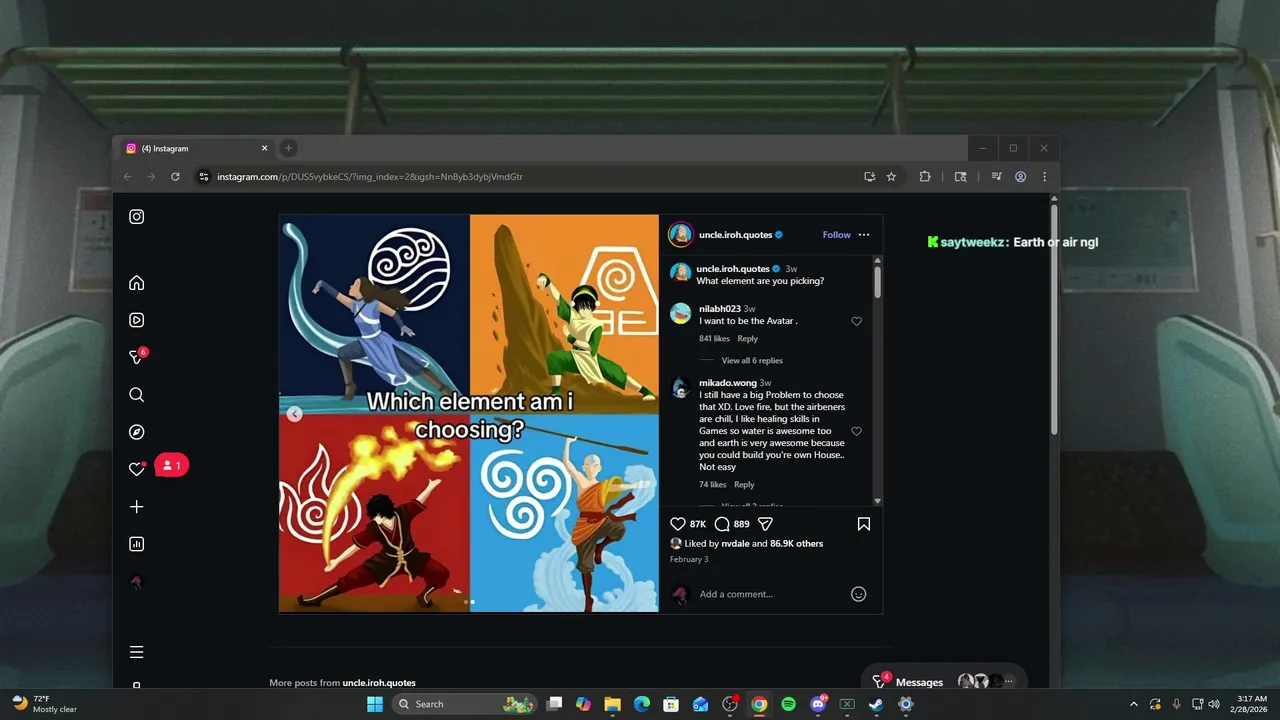Open the dashboard insights icon
The width and height of the screenshot is (1280, 720).
[x=137, y=544]
